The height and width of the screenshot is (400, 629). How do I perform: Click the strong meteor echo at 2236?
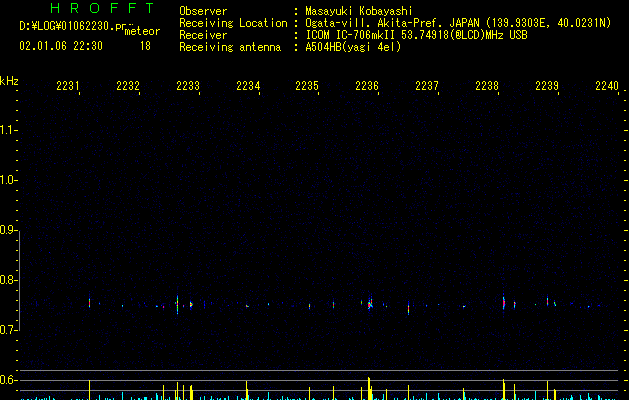[370, 303]
